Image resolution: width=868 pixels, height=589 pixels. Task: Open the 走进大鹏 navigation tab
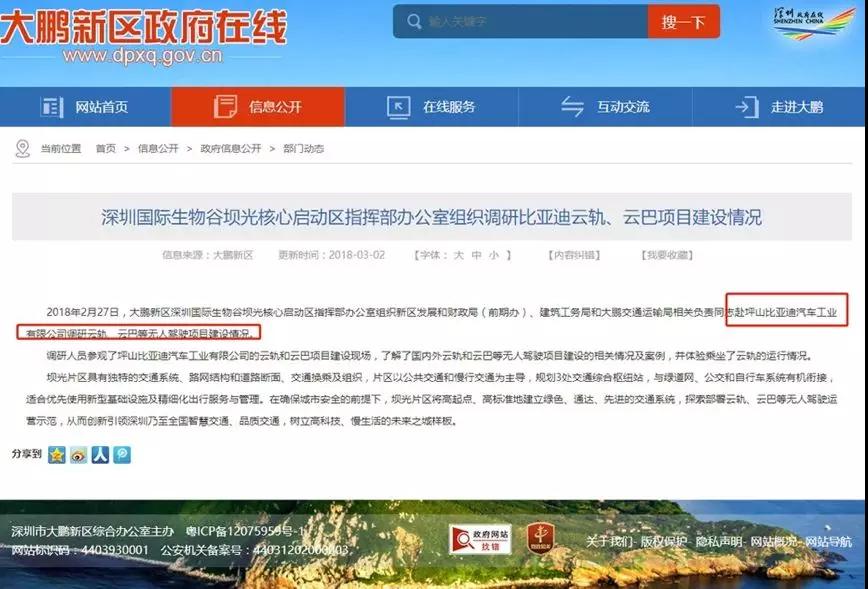tap(779, 107)
